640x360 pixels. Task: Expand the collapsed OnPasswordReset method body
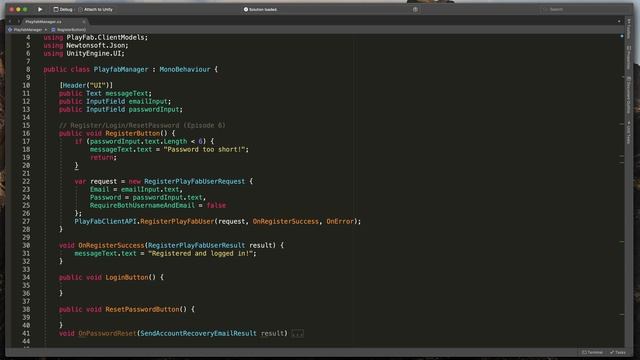(298, 333)
